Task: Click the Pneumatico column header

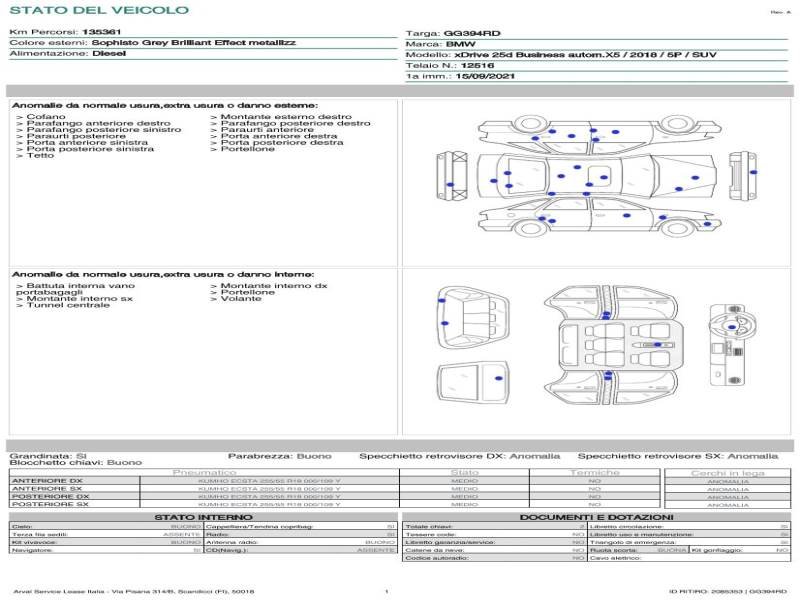Action: [x=204, y=472]
